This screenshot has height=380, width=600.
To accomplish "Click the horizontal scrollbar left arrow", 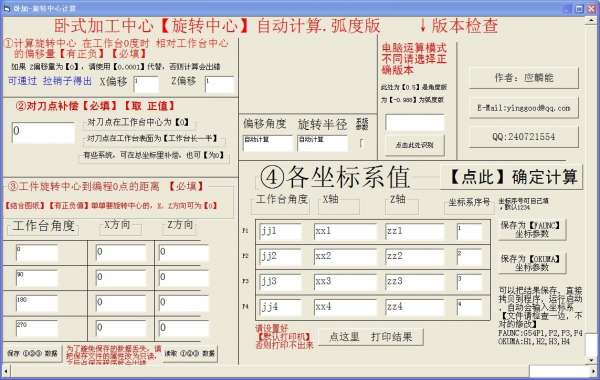I will click(6, 371).
